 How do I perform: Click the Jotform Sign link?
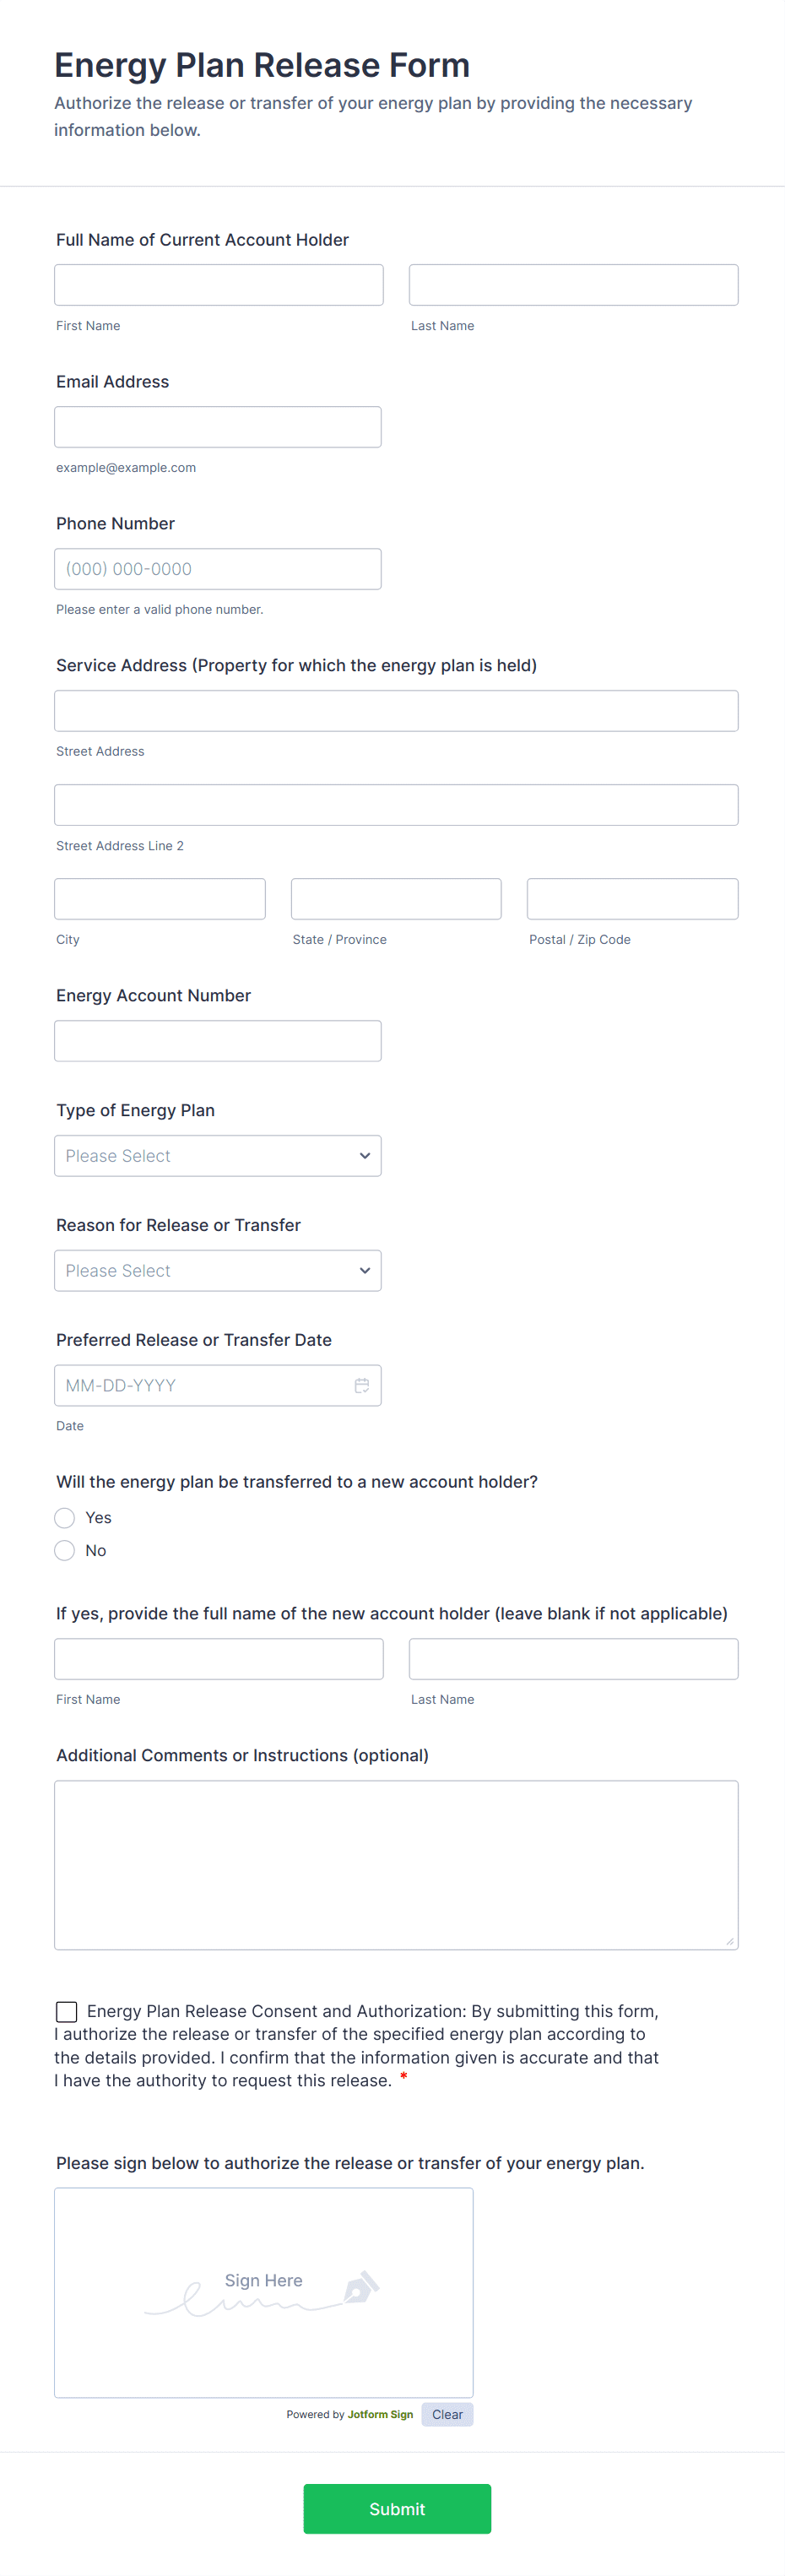[379, 2413]
